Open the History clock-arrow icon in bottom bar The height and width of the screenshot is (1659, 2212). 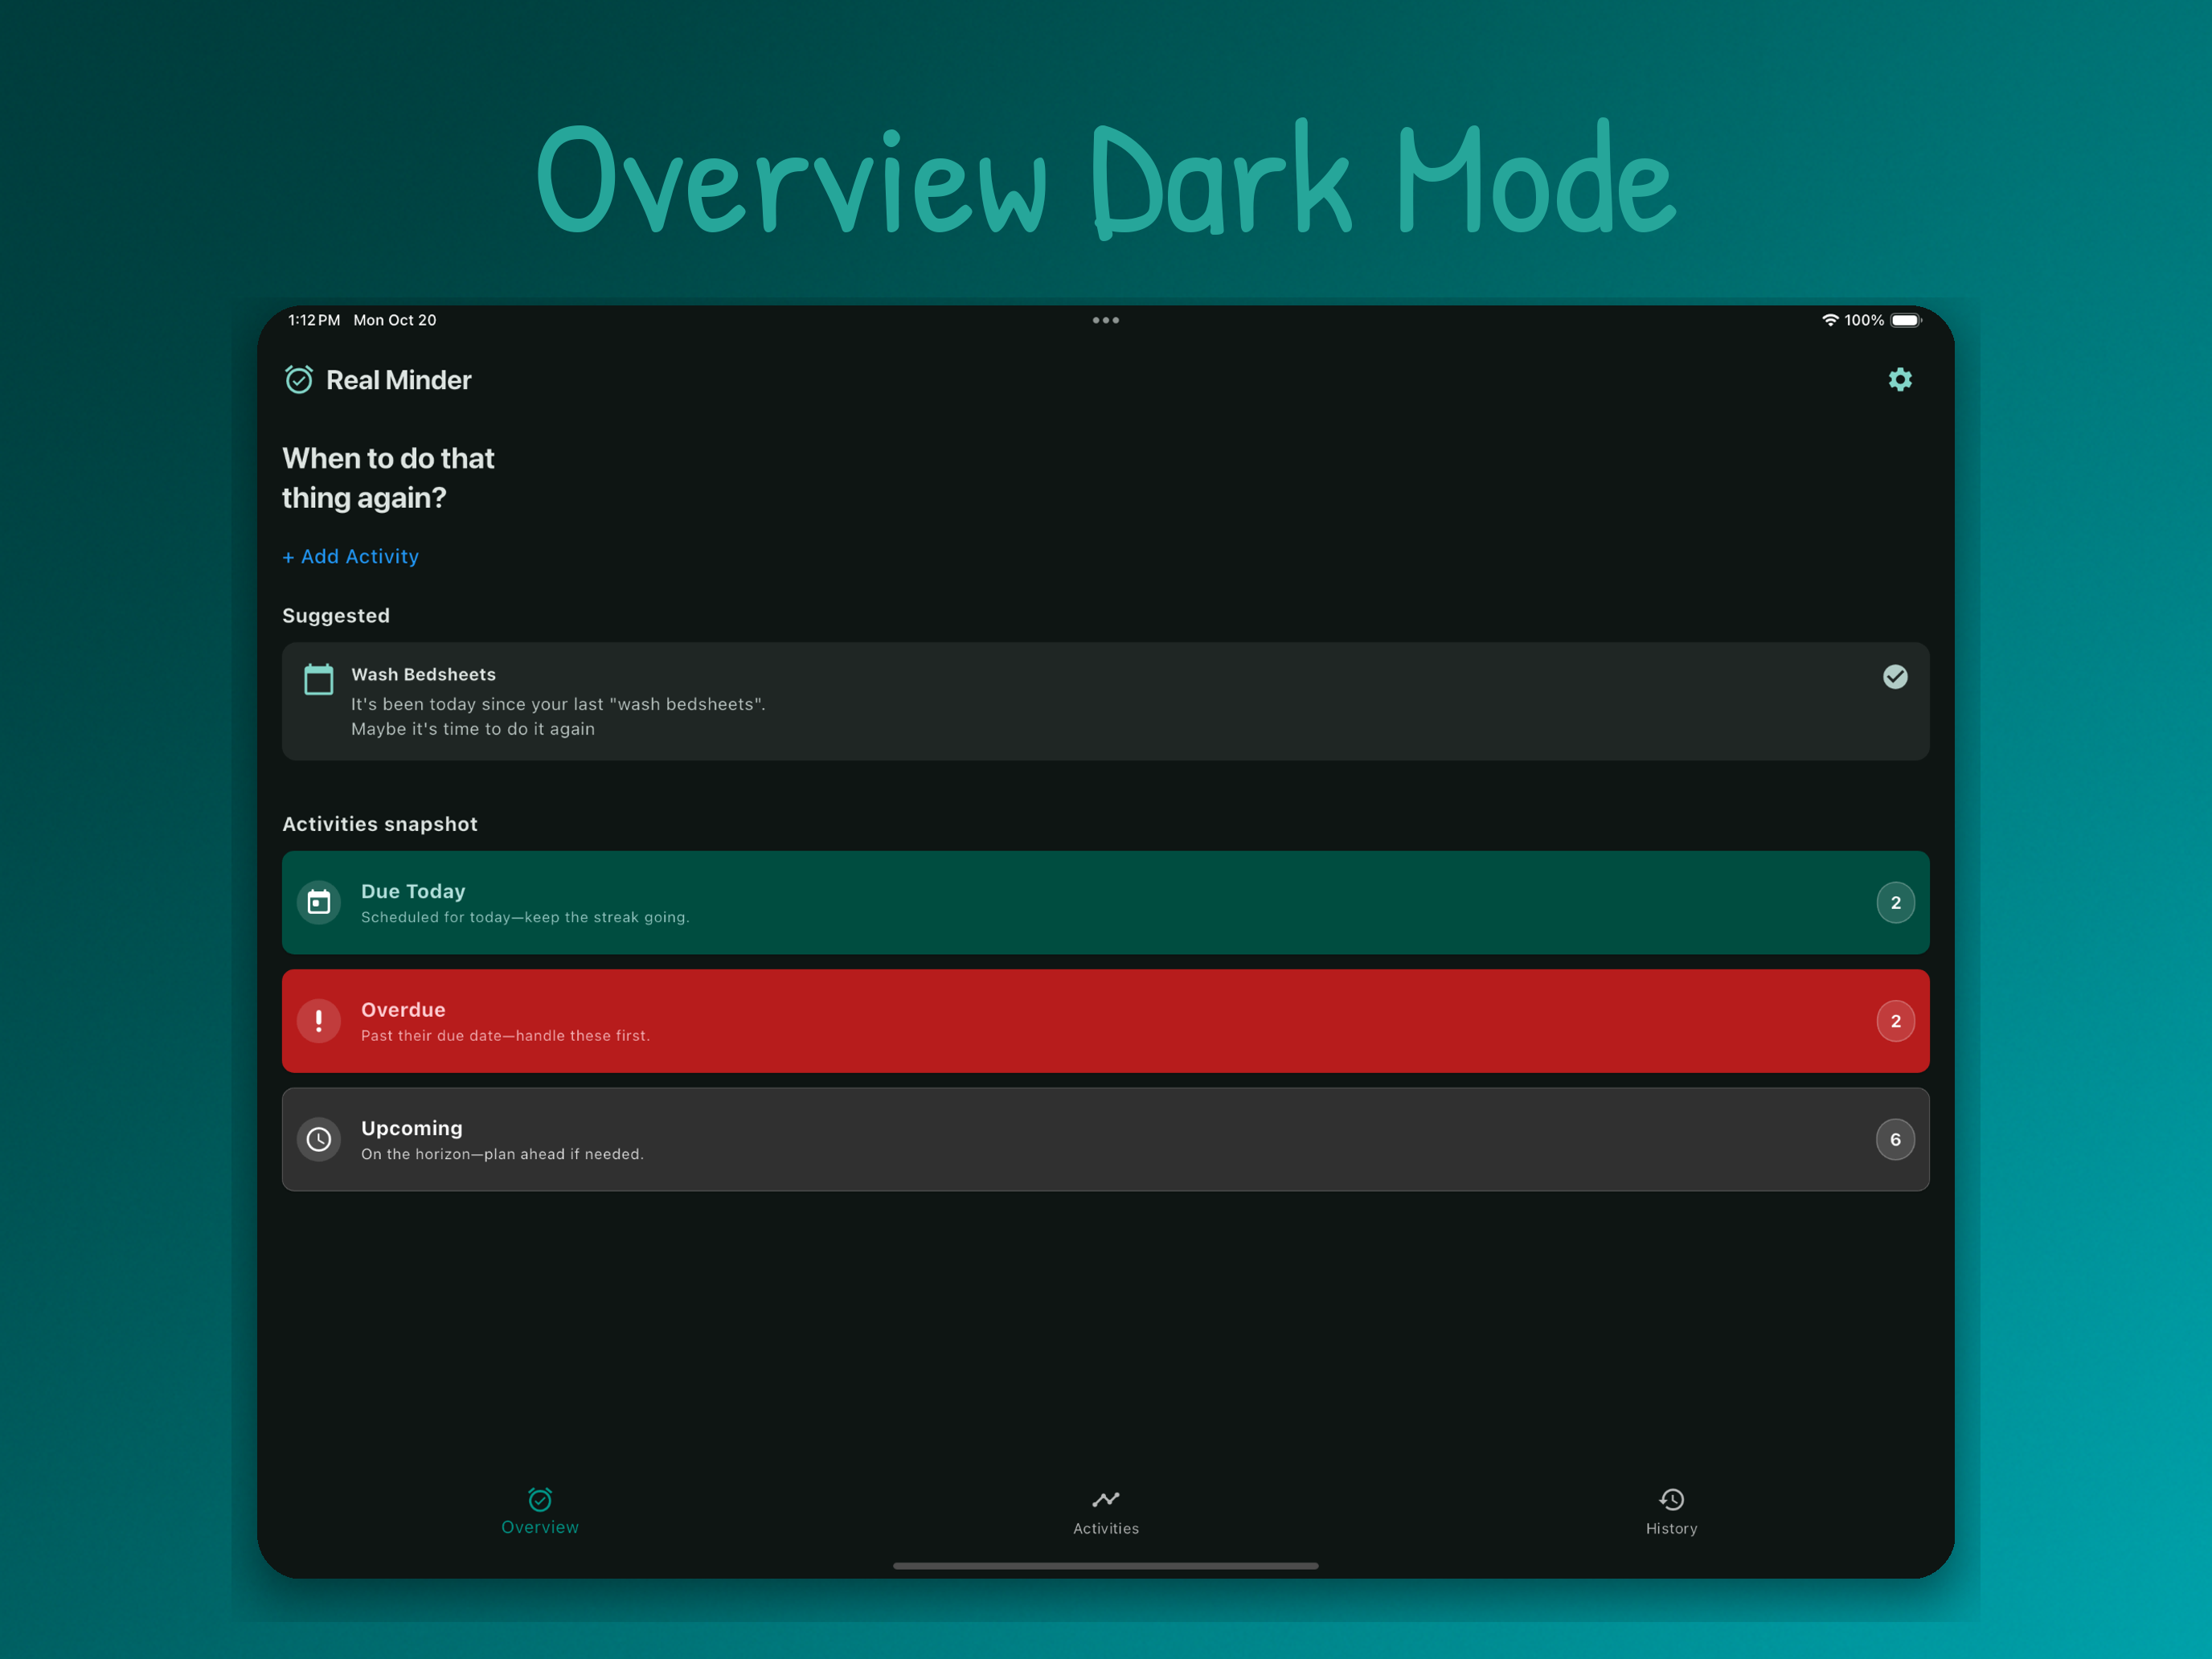pos(1671,1499)
